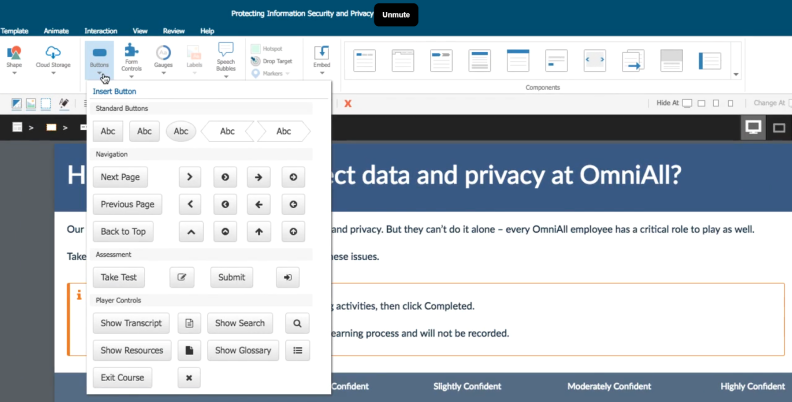Click the dashed selection box icon
792x402 pixels.
pyautogui.click(x=46, y=104)
